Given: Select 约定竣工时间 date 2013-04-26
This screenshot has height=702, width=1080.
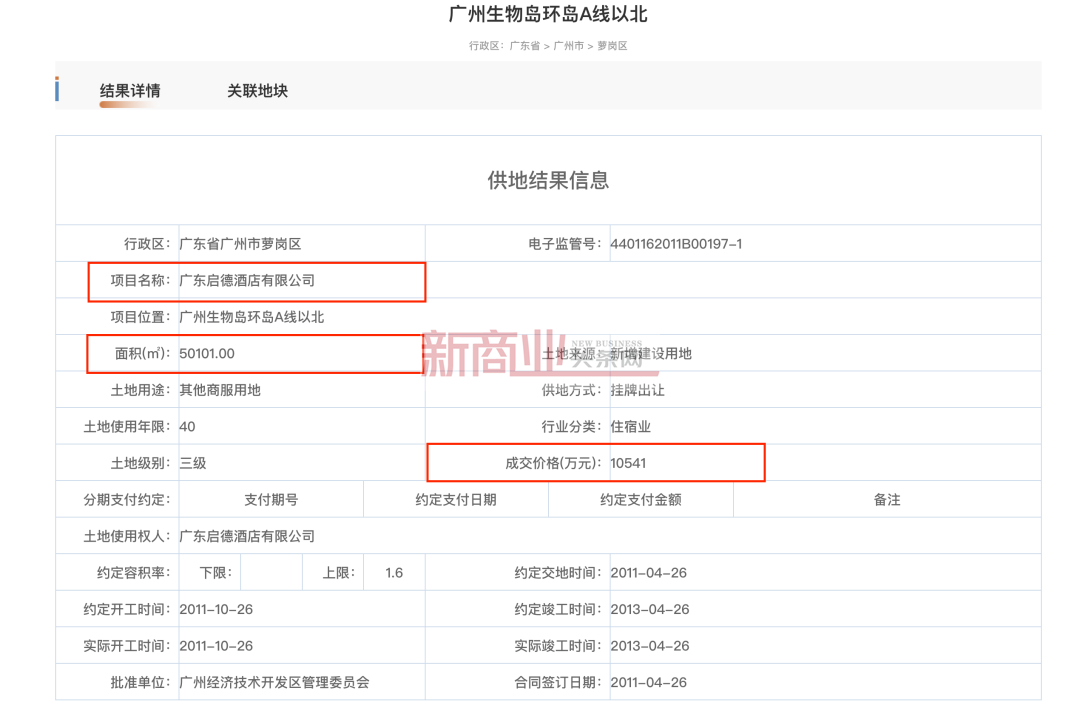Looking at the screenshot, I should click(x=650, y=609).
